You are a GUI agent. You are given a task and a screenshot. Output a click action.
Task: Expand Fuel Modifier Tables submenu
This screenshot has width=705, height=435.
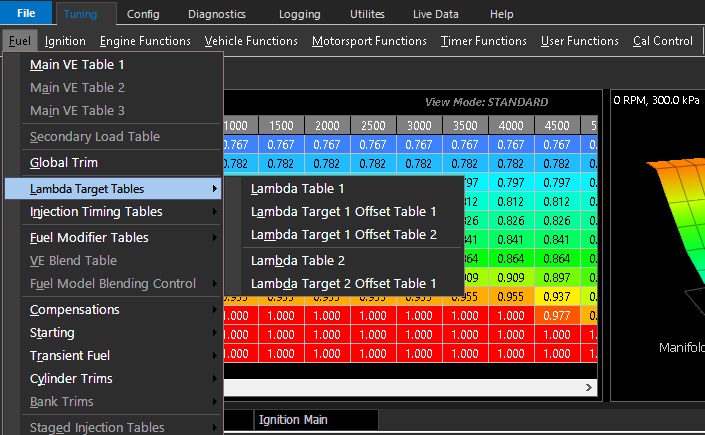[113, 238]
